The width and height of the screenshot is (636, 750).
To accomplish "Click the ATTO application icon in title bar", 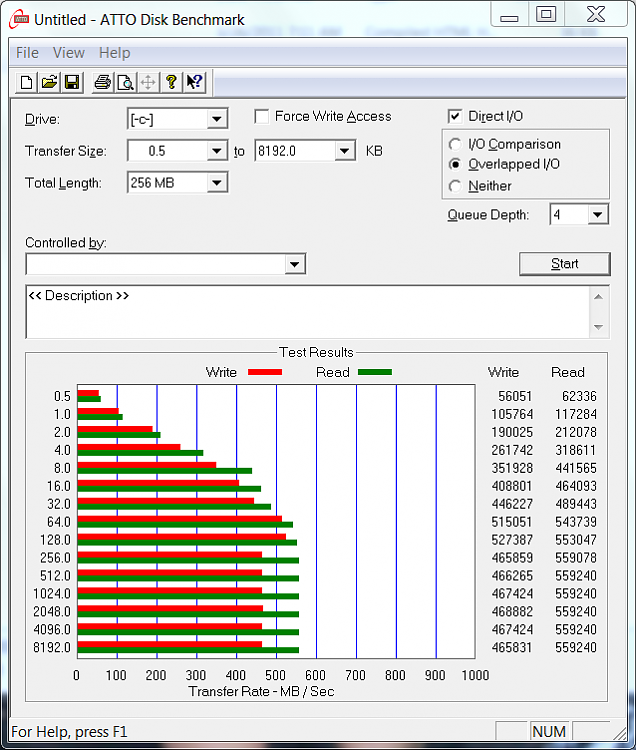I will [19, 19].
